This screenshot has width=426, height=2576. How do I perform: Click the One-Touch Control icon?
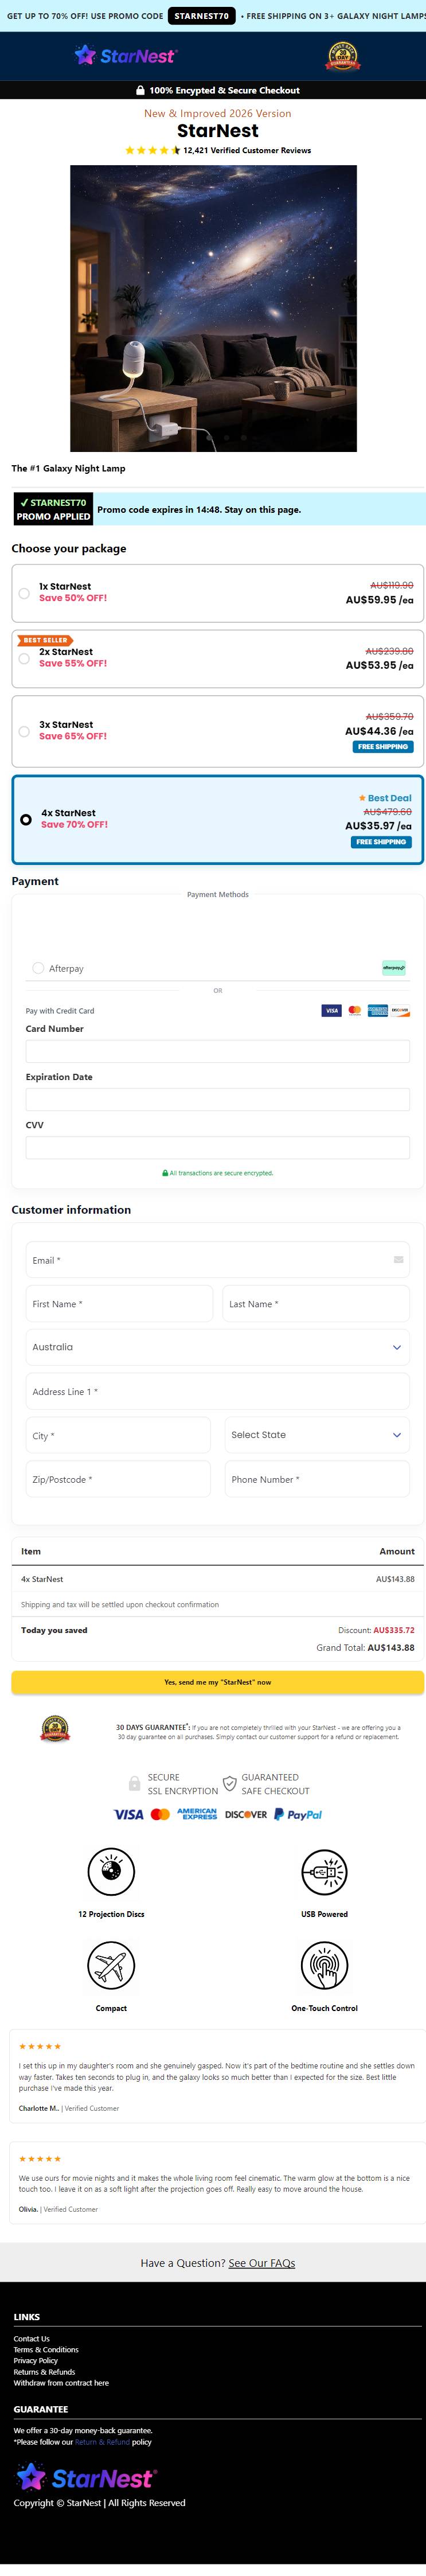[324, 1965]
